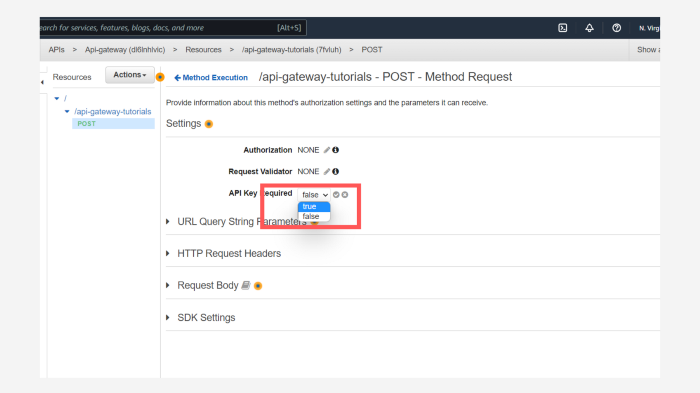Edit Request Validator with pencil icon
Screen dimensions: 700x393
click(327, 171)
